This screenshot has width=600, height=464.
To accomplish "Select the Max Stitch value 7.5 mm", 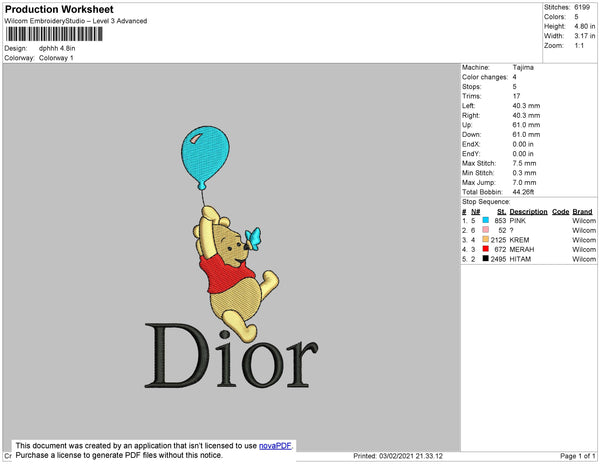I will click(524, 163).
